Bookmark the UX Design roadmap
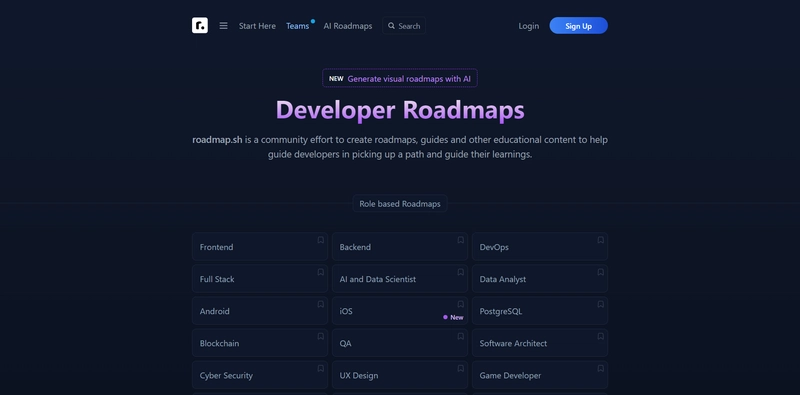Viewport: 800px width, 395px height. (x=460, y=368)
